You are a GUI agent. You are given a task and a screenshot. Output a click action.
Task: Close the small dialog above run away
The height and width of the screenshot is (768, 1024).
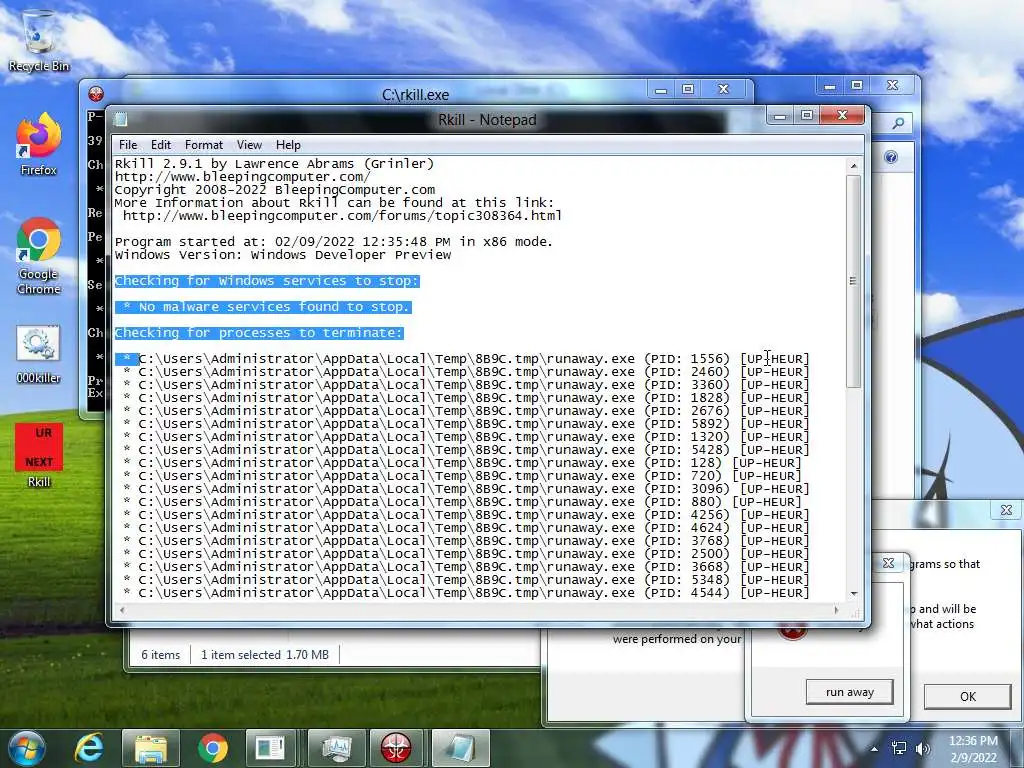click(888, 562)
